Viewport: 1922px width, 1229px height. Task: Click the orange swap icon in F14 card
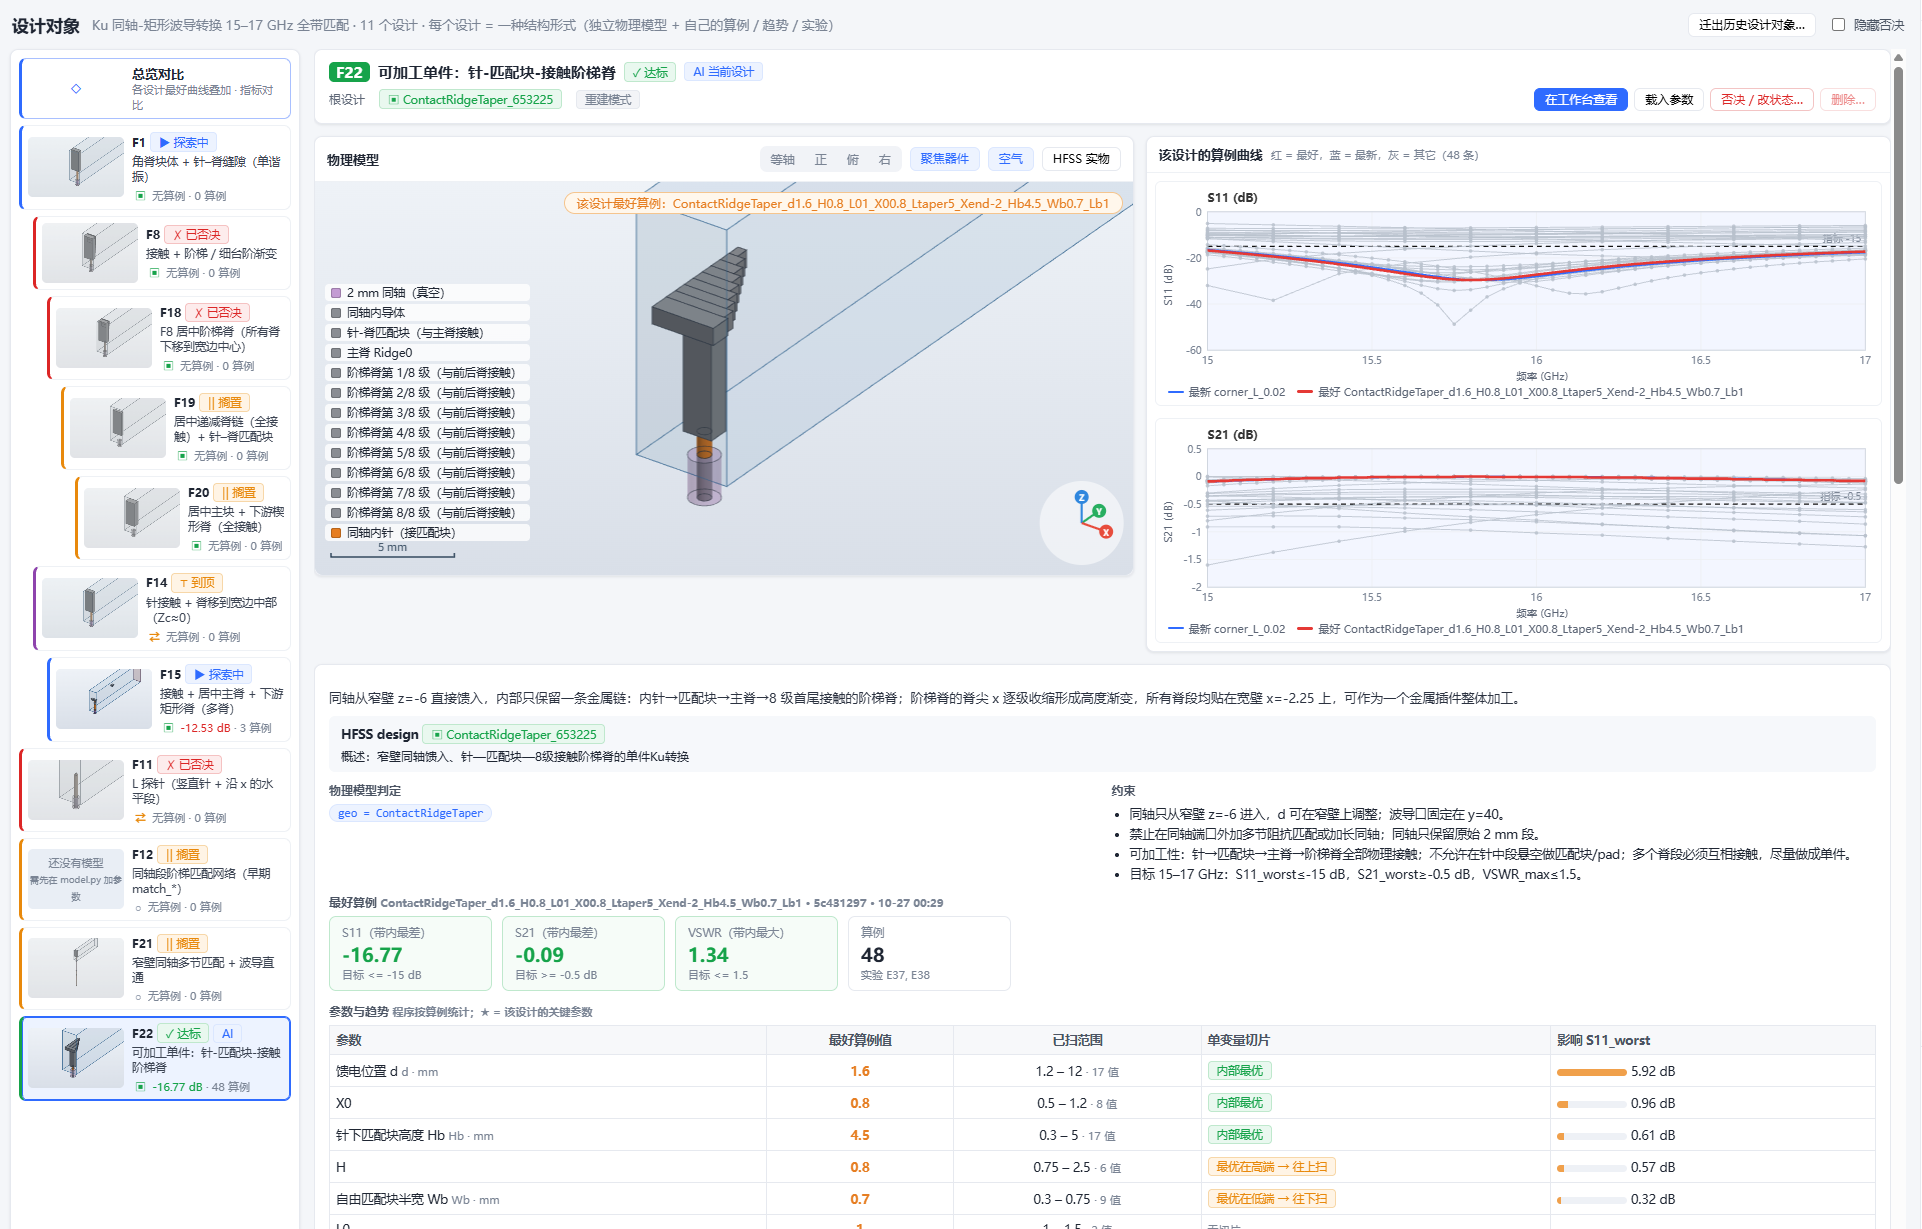pyautogui.click(x=154, y=637)
